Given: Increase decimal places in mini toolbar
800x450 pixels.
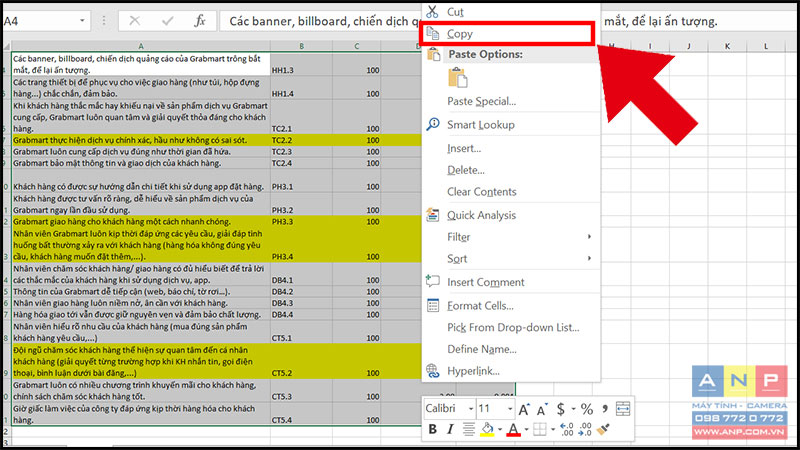Looking at the screenshot, I should click(567, 429).
